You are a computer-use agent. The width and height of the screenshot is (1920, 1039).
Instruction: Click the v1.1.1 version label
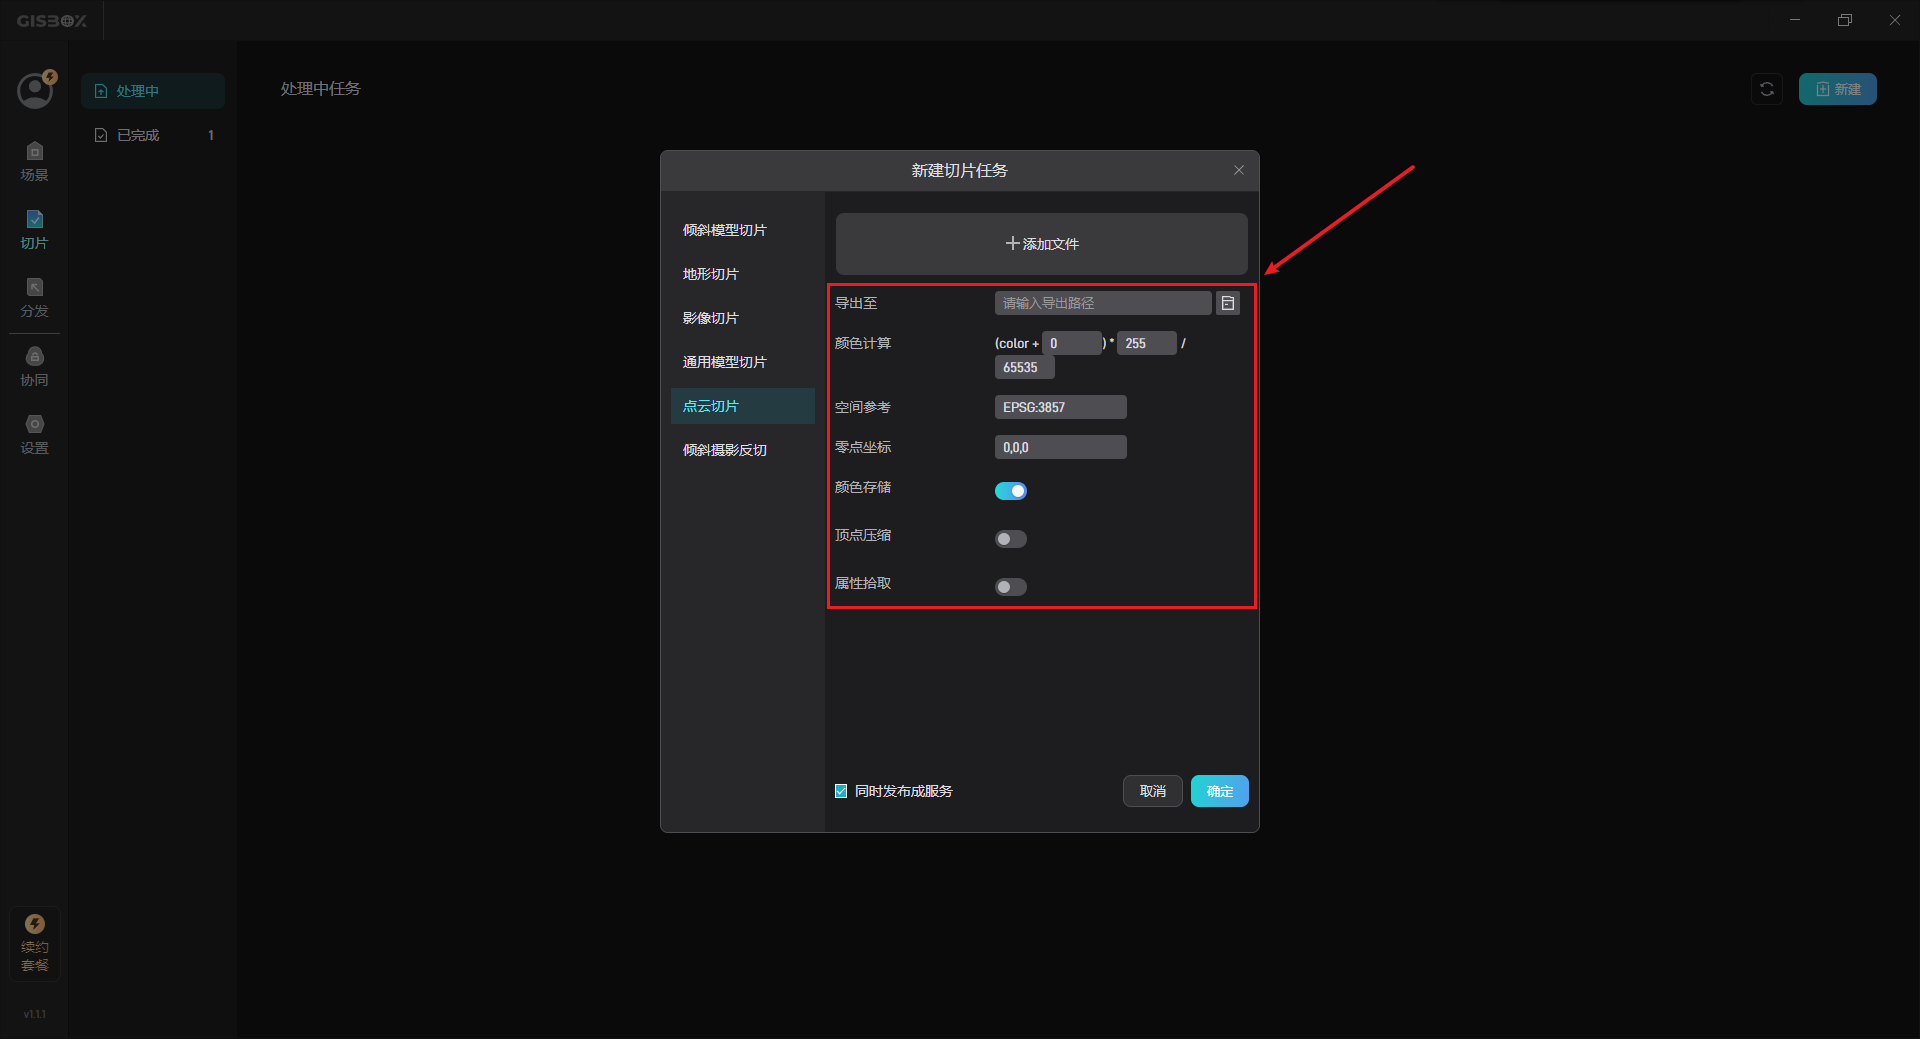tap(35, 1014)
